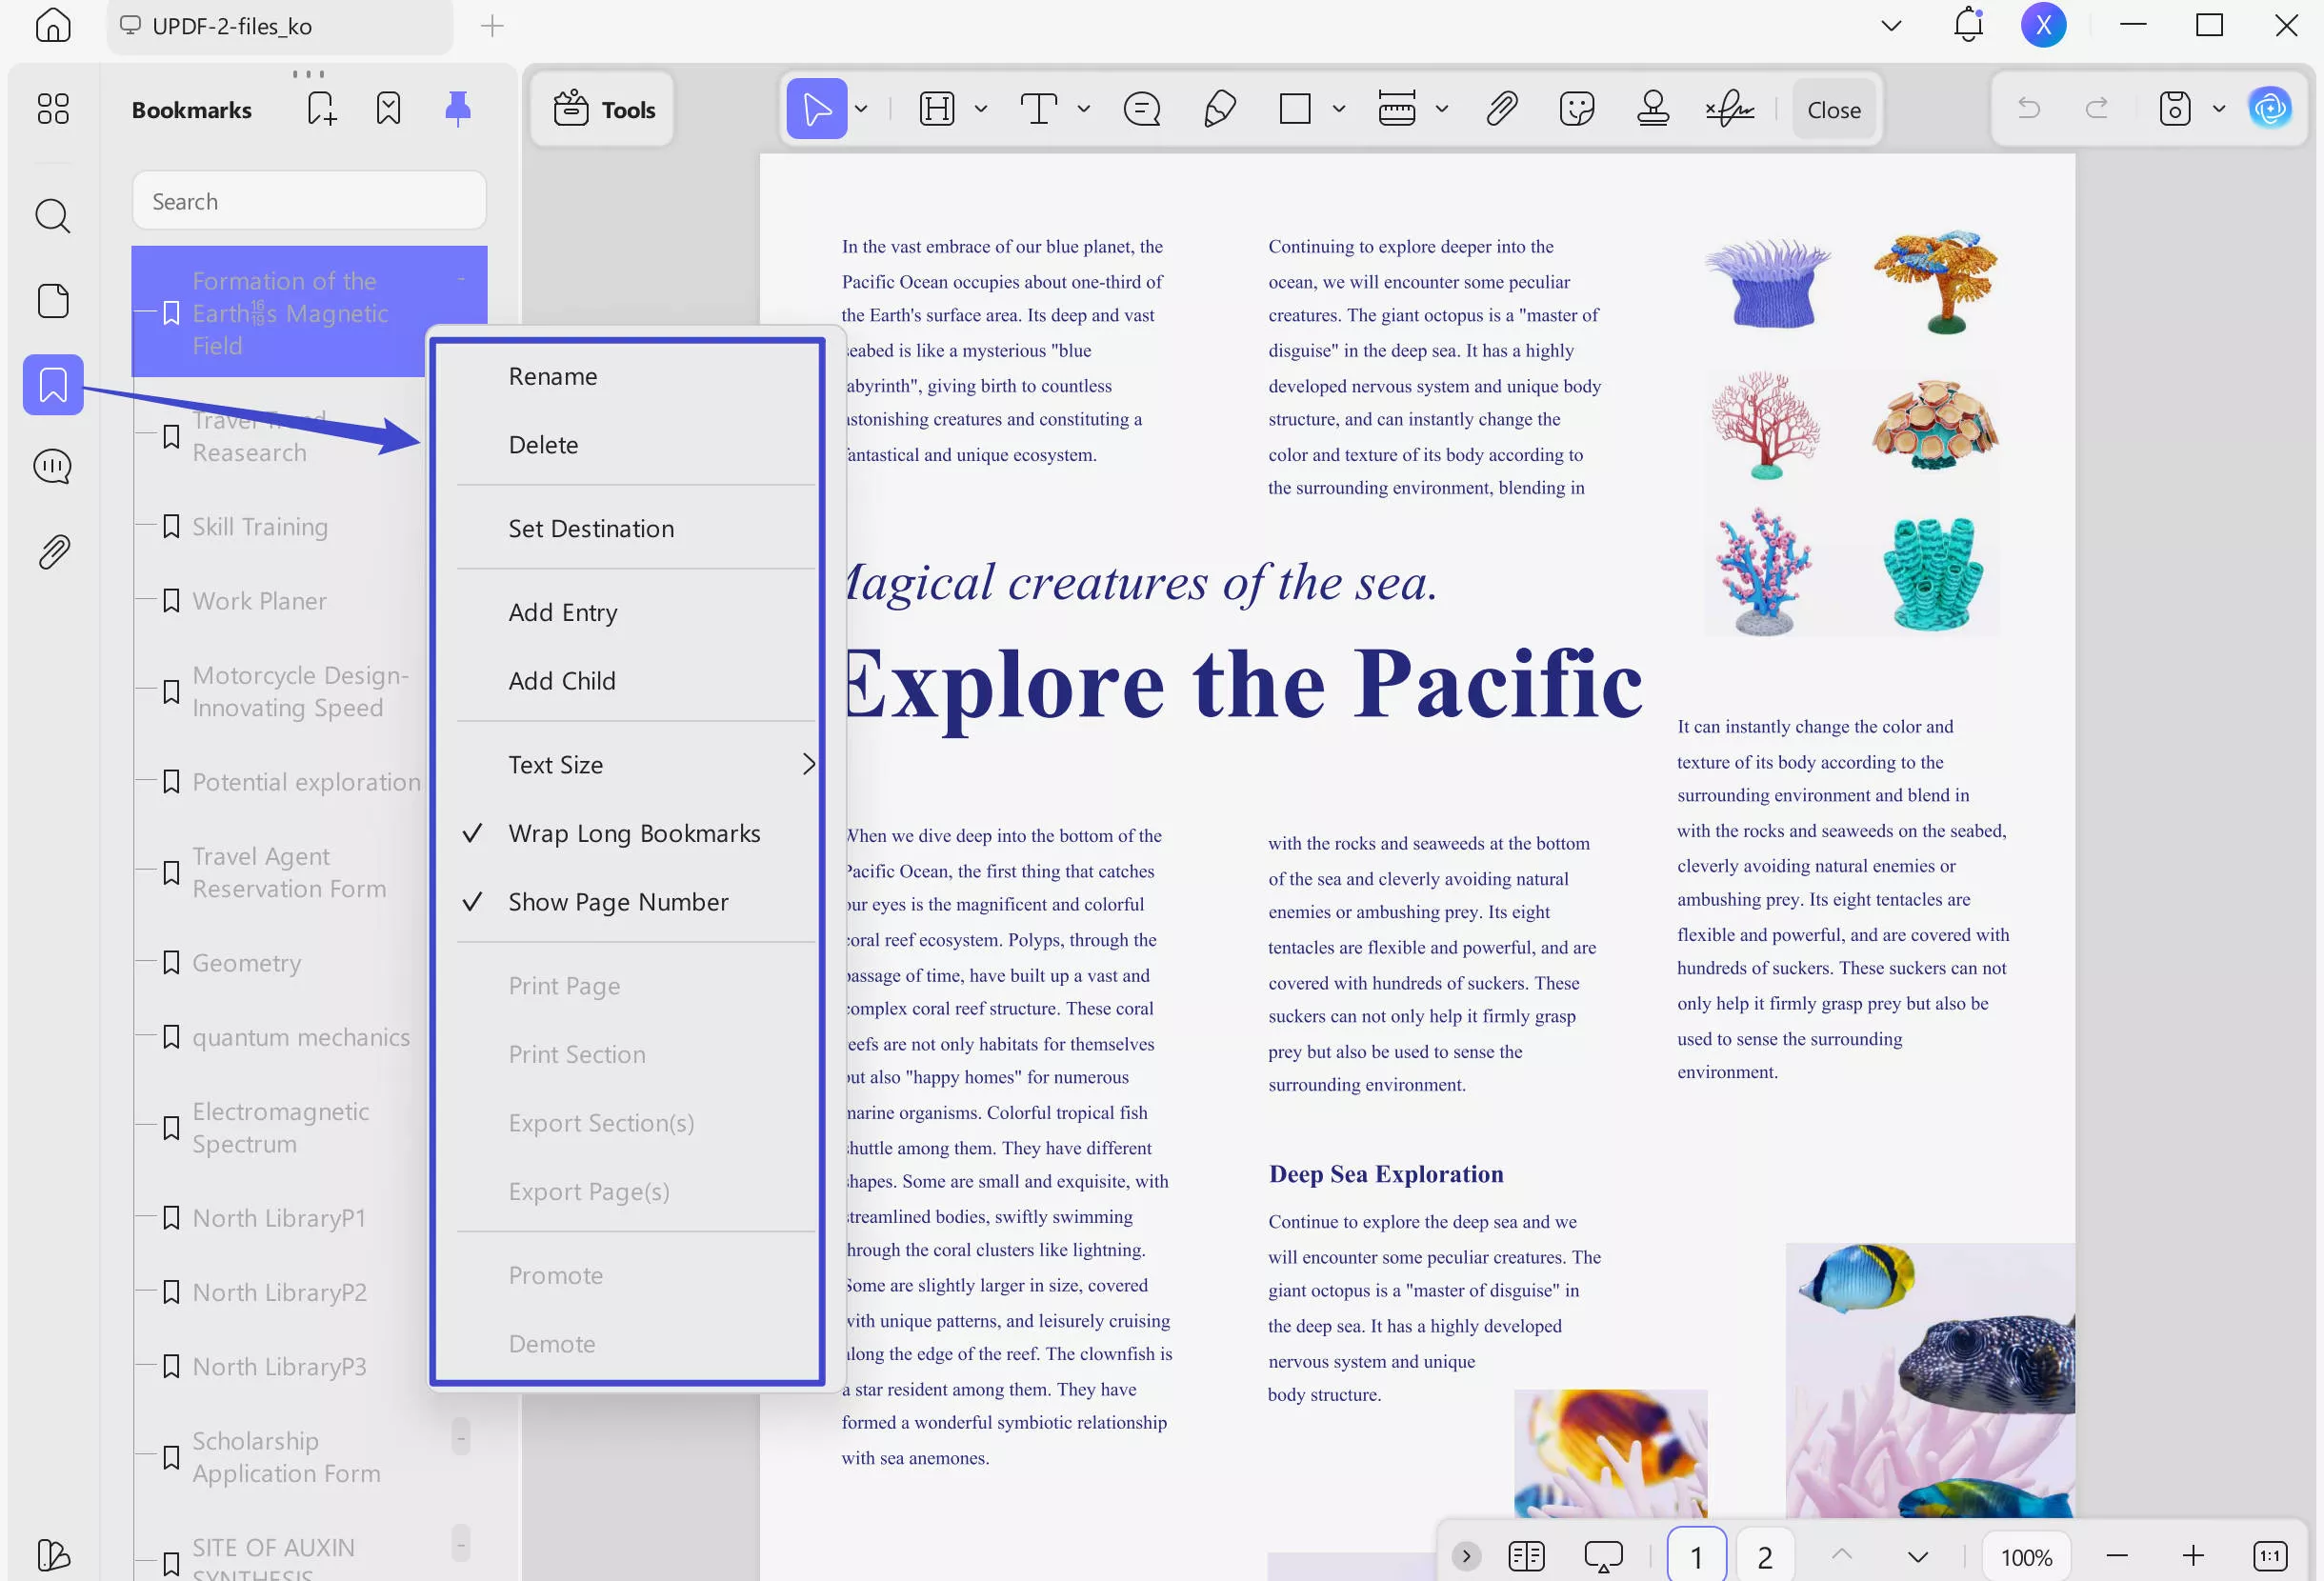Screen dimensions: 2324x1581
Task: Open the tab list dropdown chevron in title bar
Action: coord(1890,25)
